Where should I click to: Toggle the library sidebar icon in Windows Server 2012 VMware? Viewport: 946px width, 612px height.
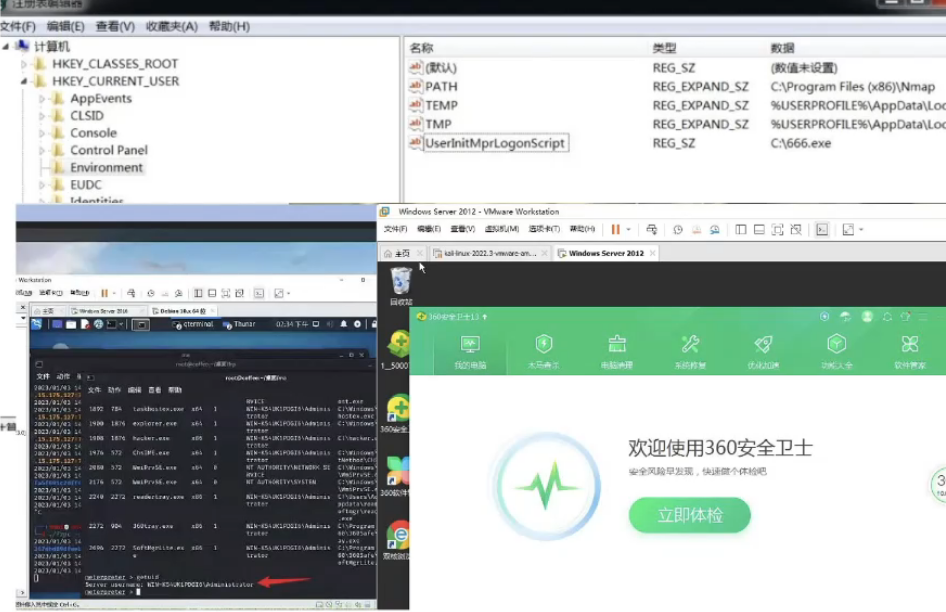[741, 229]
